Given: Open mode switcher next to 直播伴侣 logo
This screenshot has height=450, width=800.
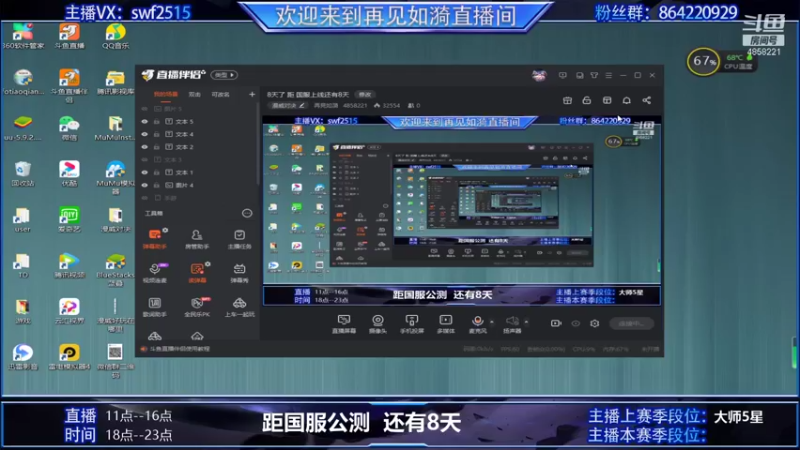Looking at the screenshot, I should (x=224, y=75).
